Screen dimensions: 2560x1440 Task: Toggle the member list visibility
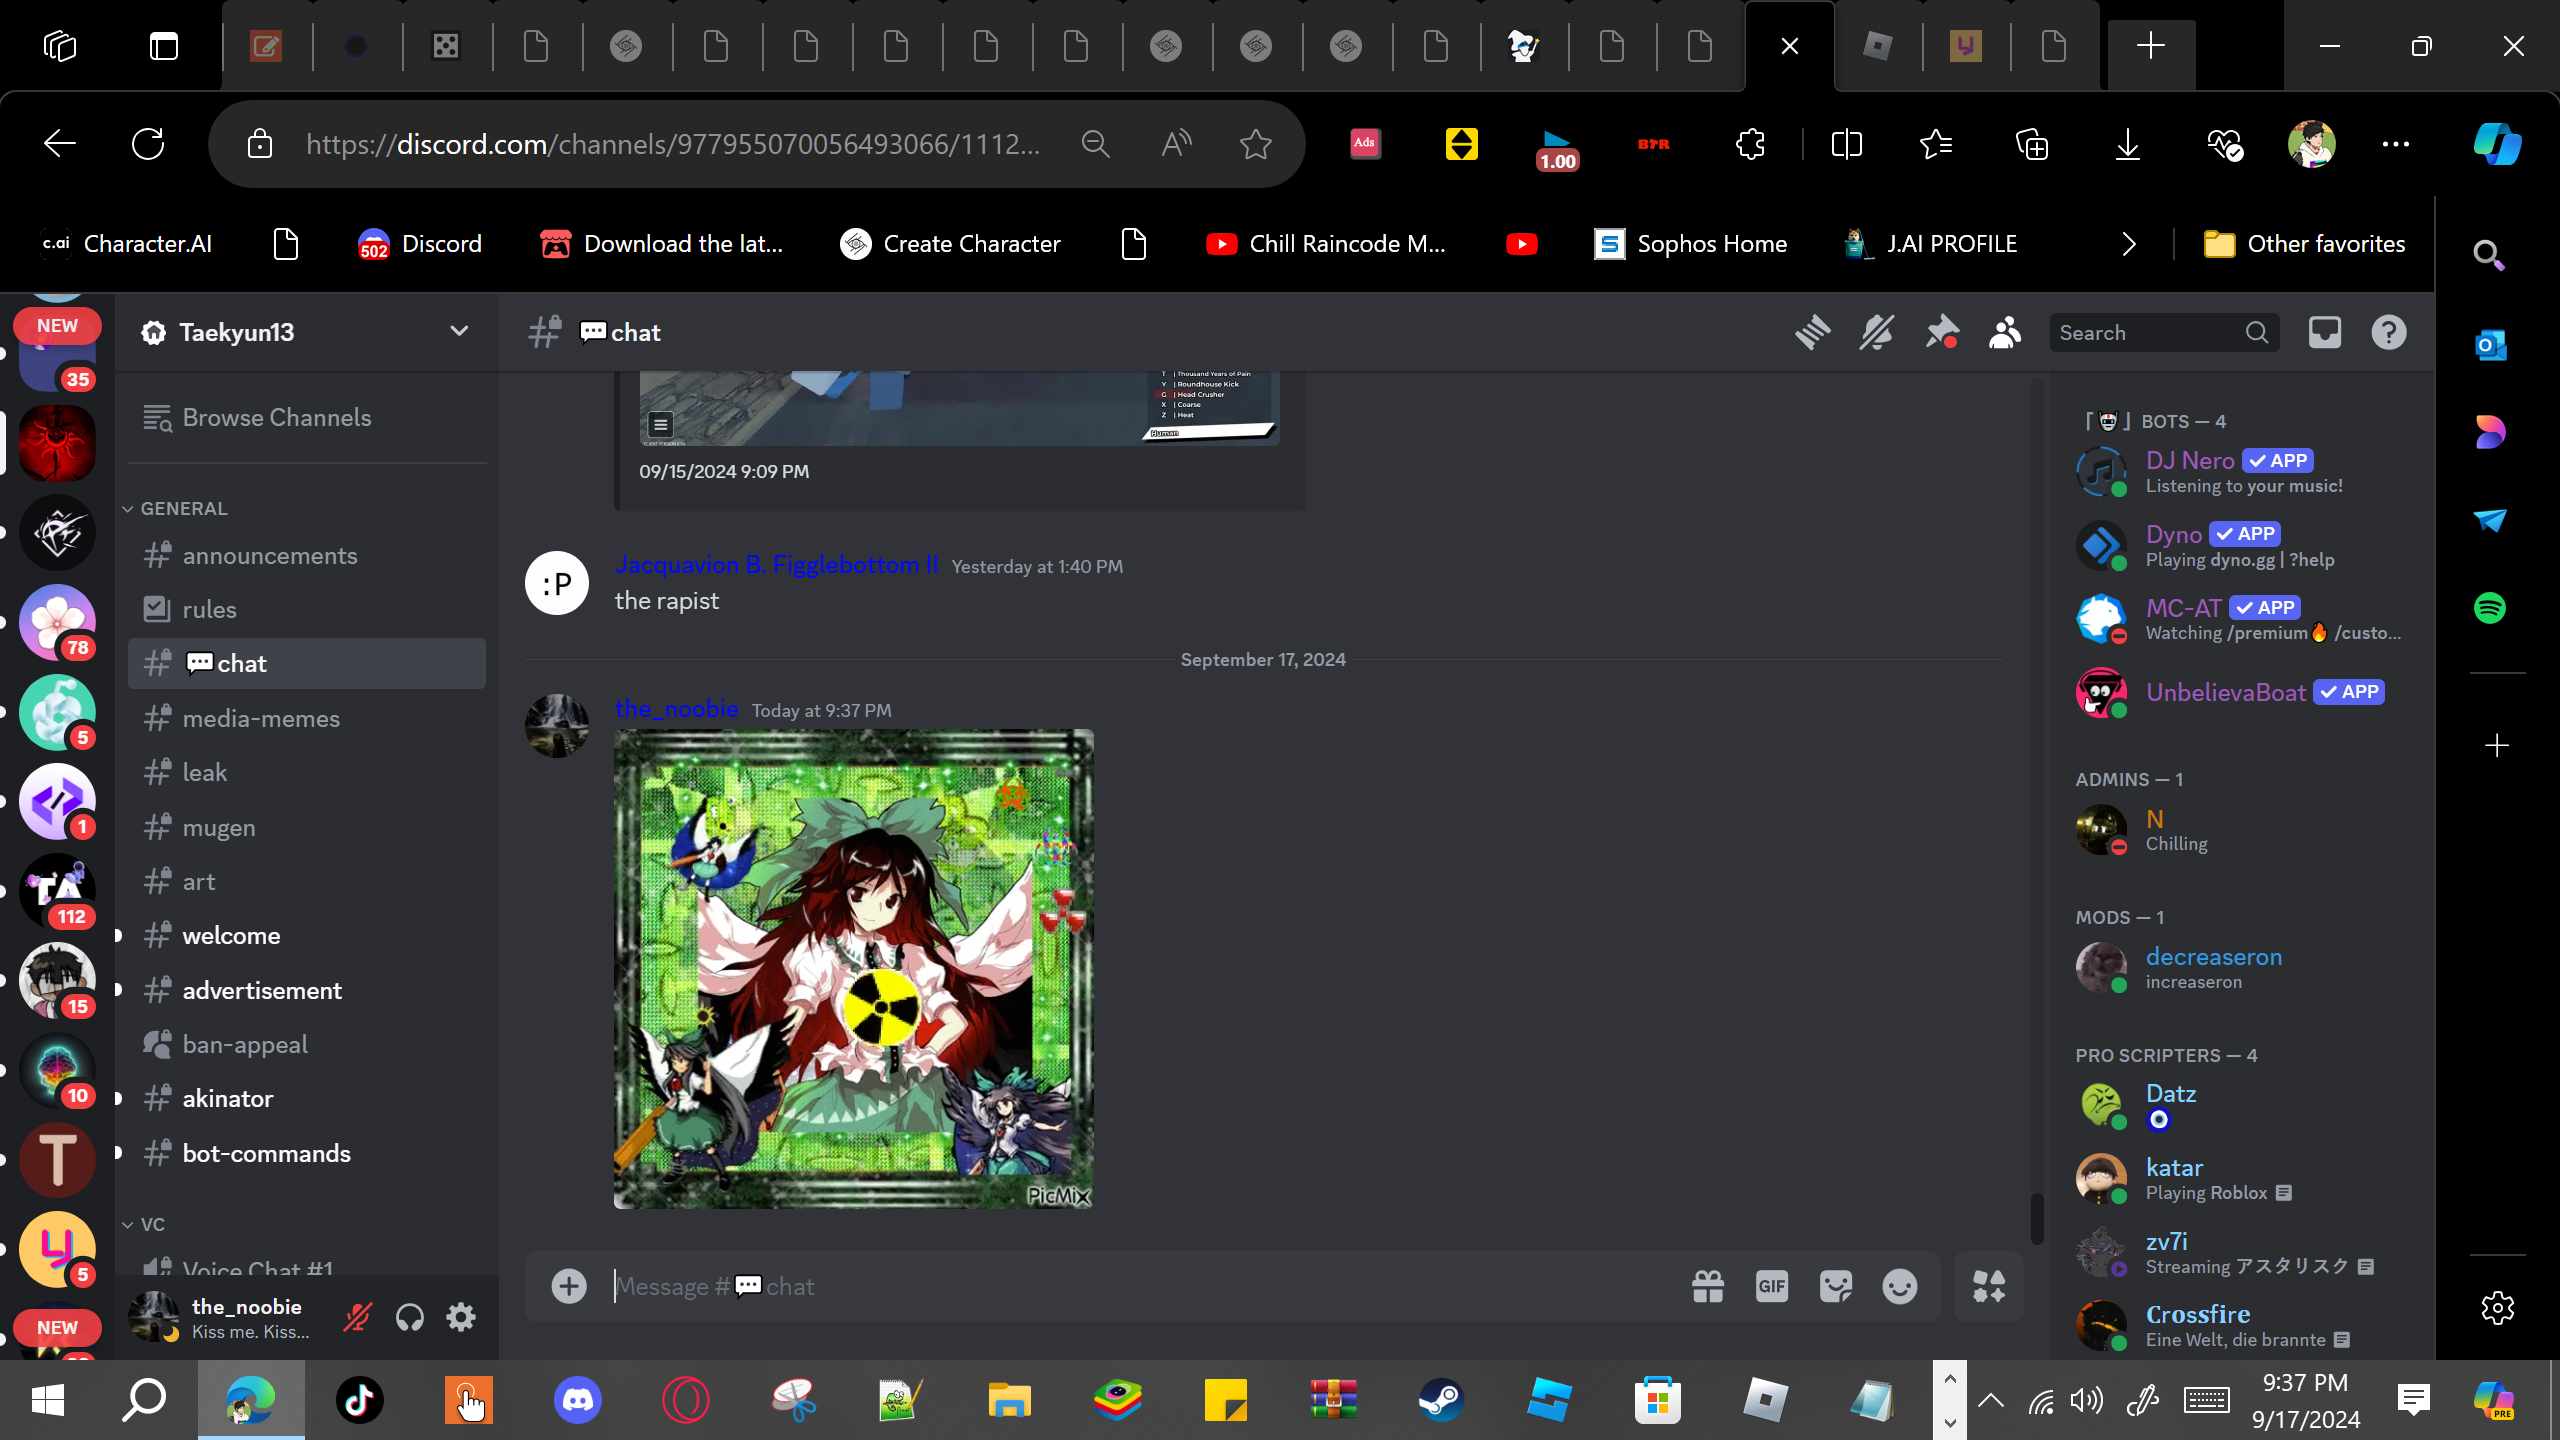[2005, 333]
